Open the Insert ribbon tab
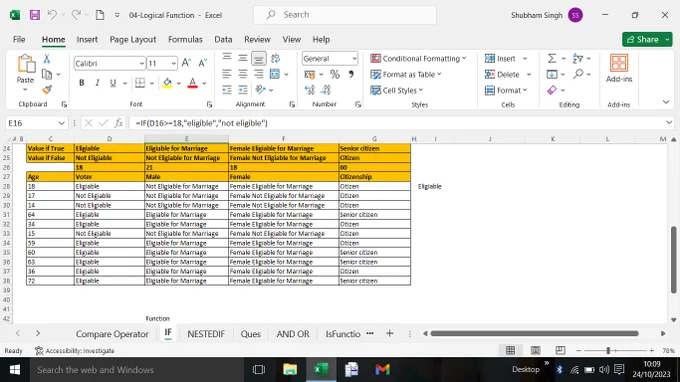 tap(87, 39)
